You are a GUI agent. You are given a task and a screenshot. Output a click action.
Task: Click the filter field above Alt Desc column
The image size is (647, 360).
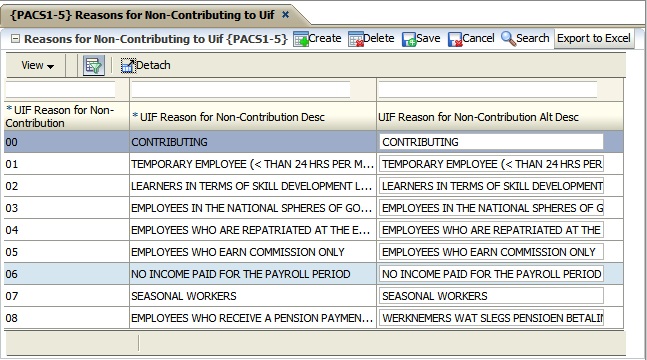[488, 90]
